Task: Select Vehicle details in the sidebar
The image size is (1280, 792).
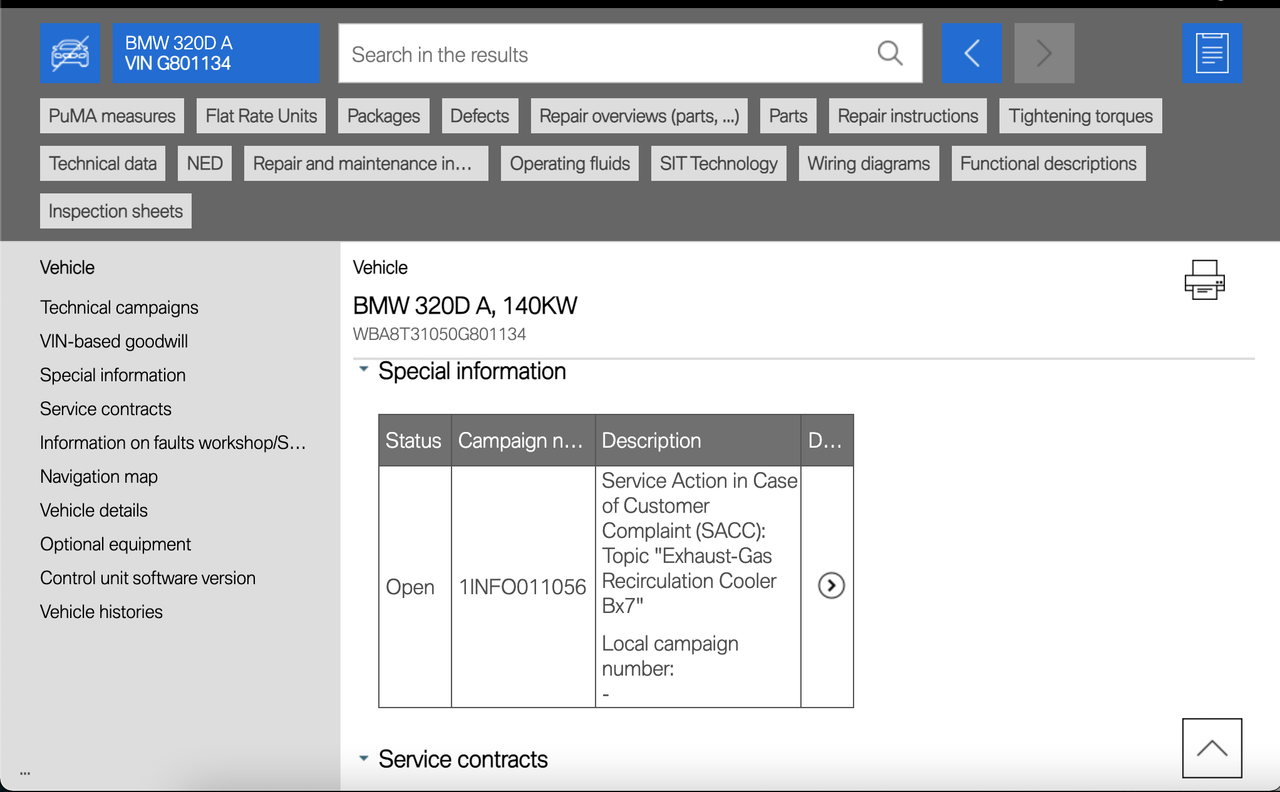Action: point(94,510)
